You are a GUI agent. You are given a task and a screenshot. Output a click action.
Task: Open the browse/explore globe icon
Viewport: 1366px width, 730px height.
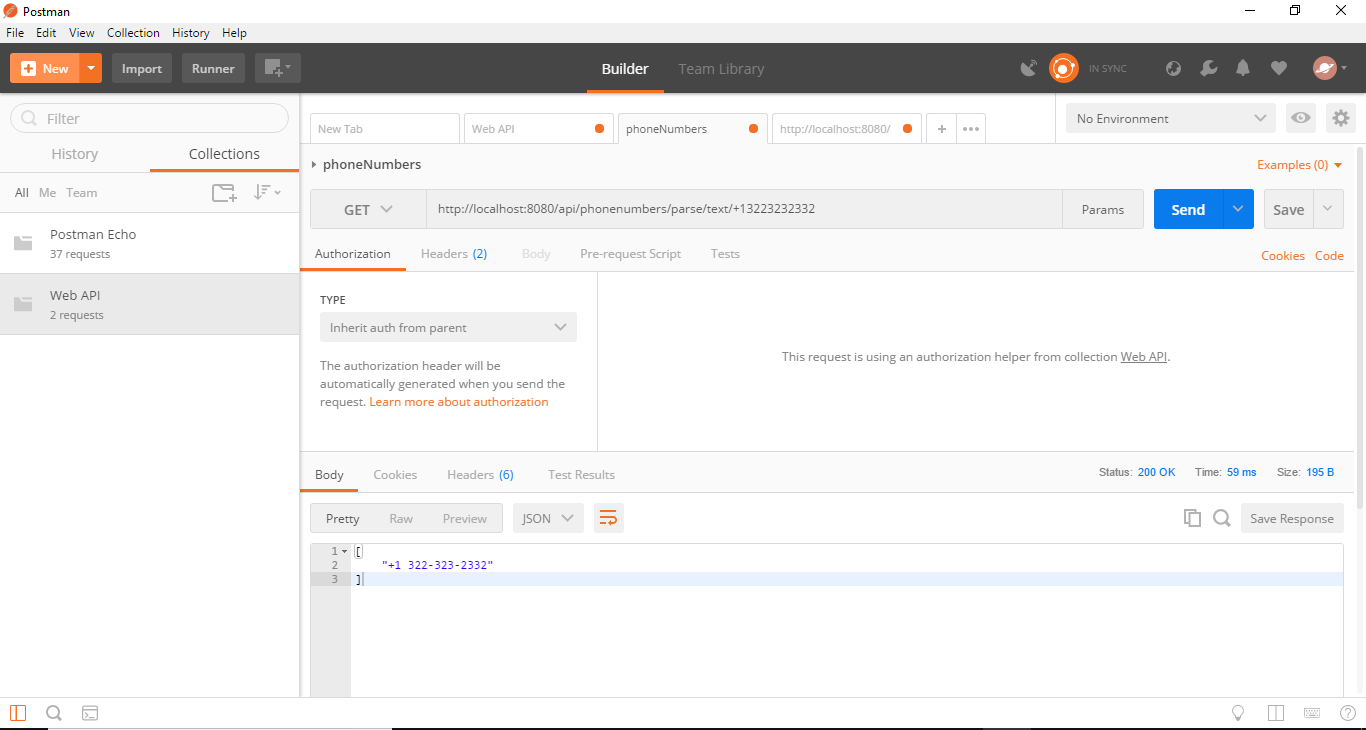(1174, 68)
